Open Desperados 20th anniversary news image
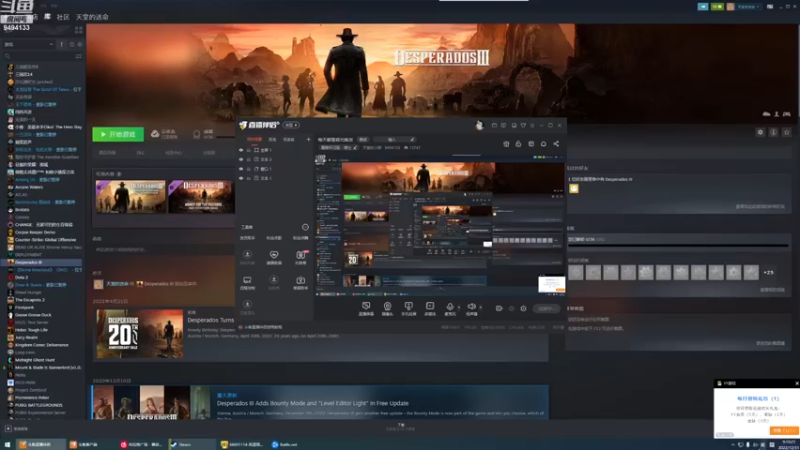The width and height of the screenshot is (800, 450). [x=140, y=333]
